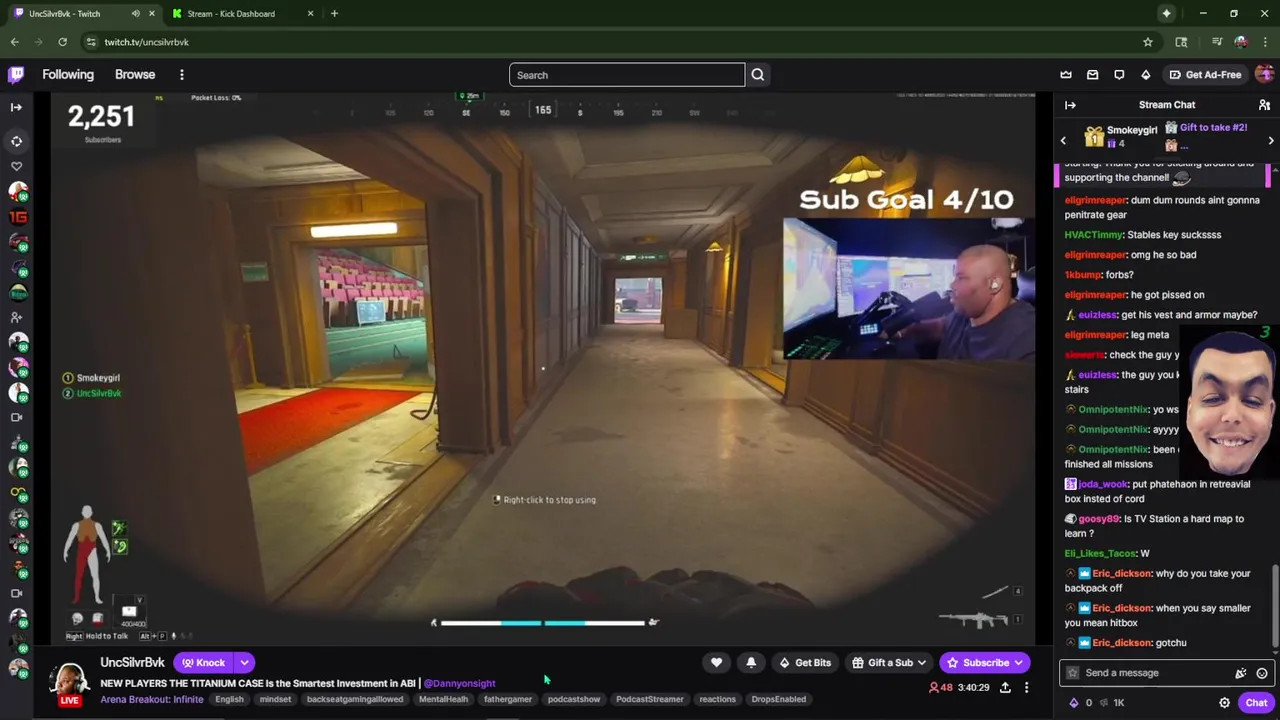1280x720 pixels.
Task: Click the channel points 1K icon
Action: click(1112, 703)
